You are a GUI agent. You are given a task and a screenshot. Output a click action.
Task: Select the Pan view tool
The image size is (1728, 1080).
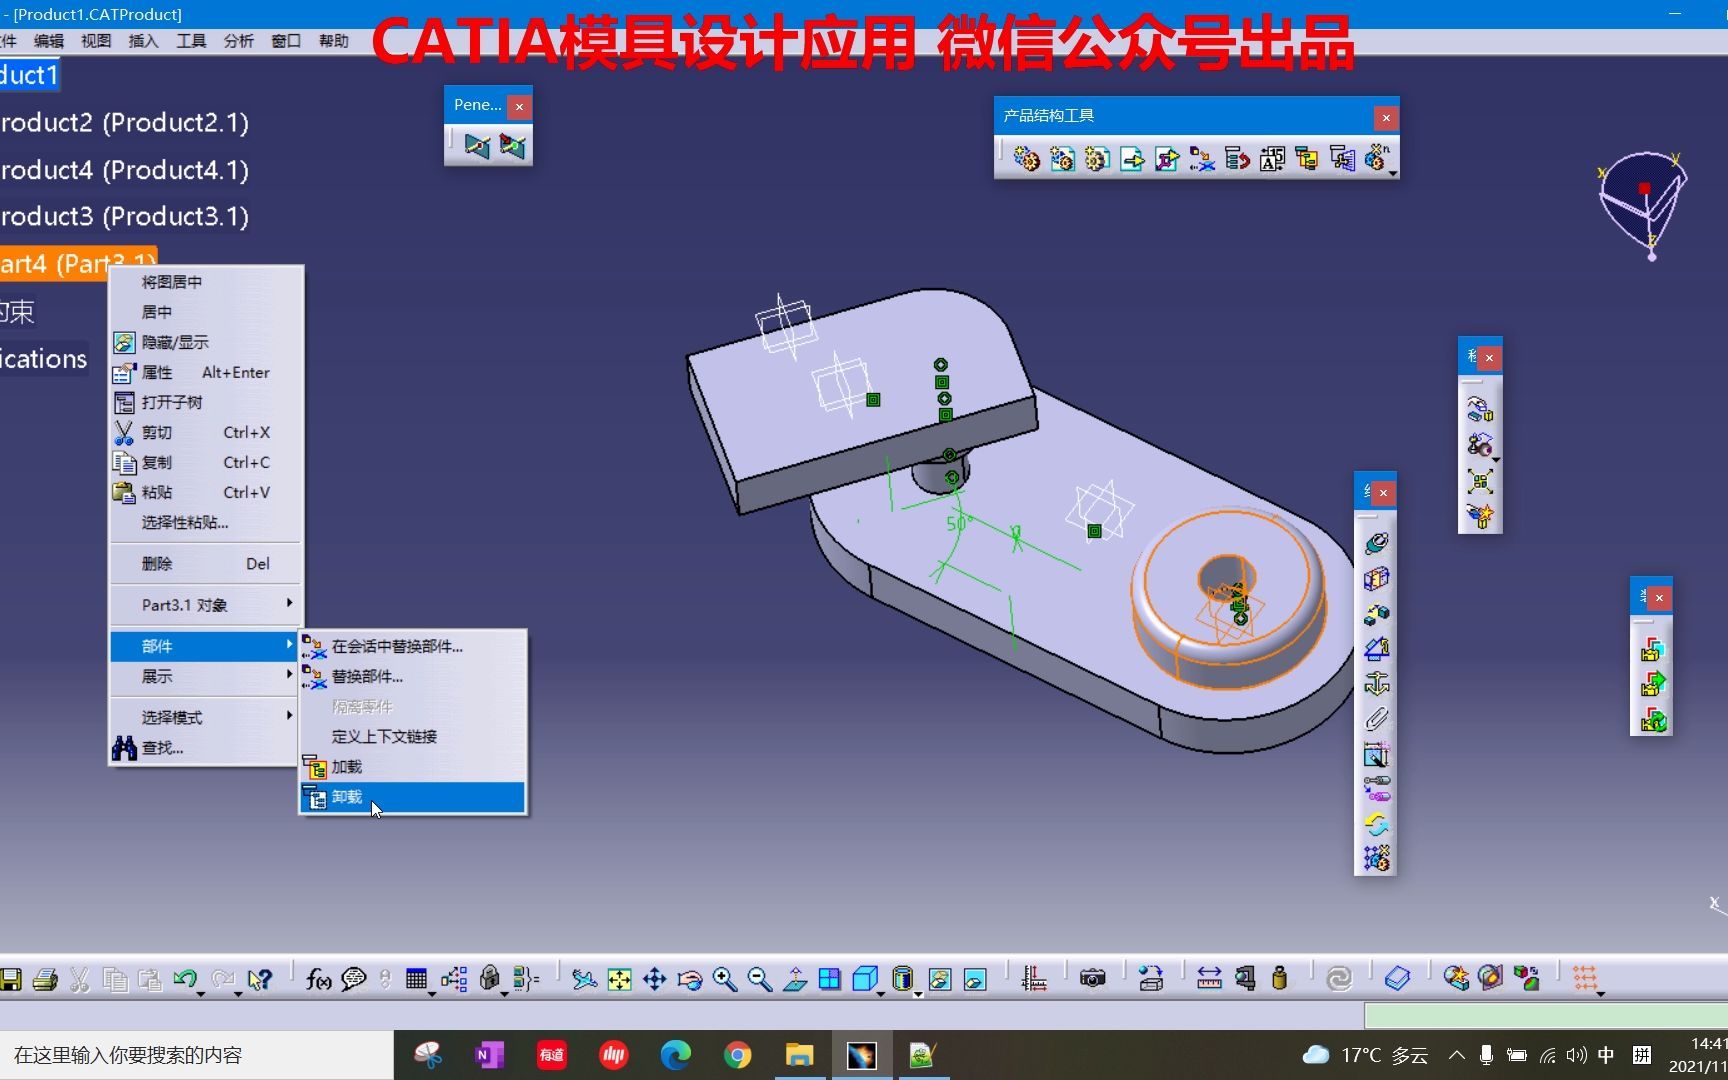655,980
